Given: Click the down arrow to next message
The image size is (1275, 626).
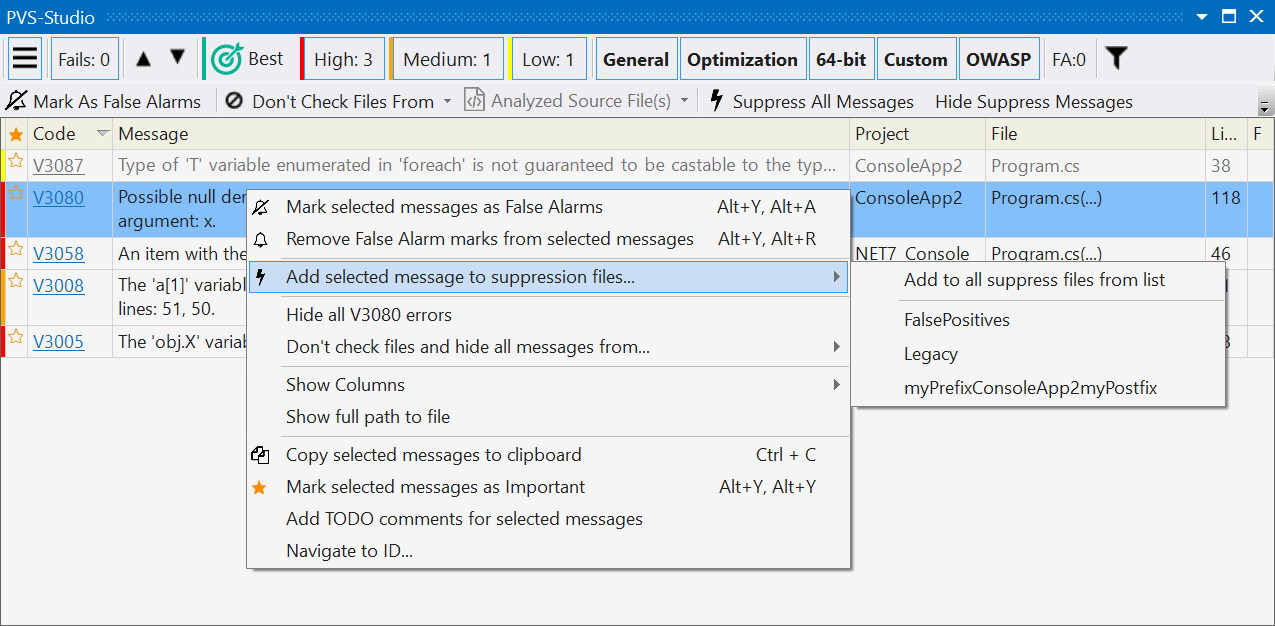Looking at the screenshot, I should (177, 58).
